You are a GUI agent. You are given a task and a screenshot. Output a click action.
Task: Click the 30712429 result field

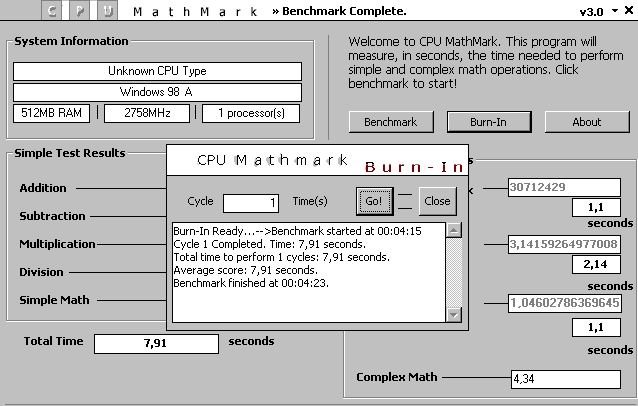click(x=564, y=187)
